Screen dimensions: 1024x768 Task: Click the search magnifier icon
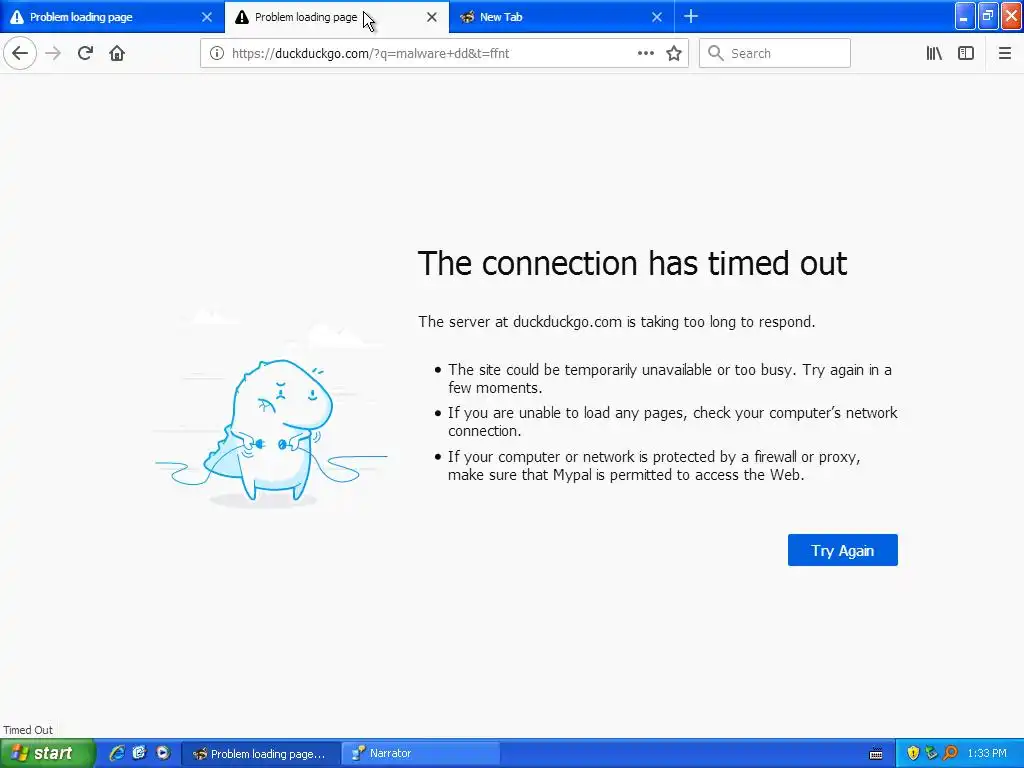[x=716, y=53]
